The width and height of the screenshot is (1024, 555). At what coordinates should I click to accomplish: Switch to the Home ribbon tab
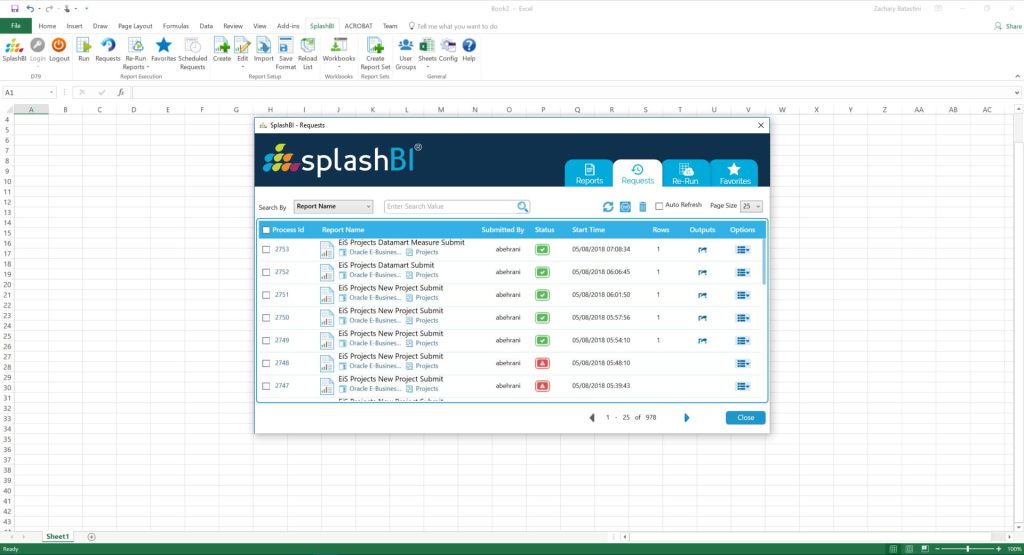47,26
